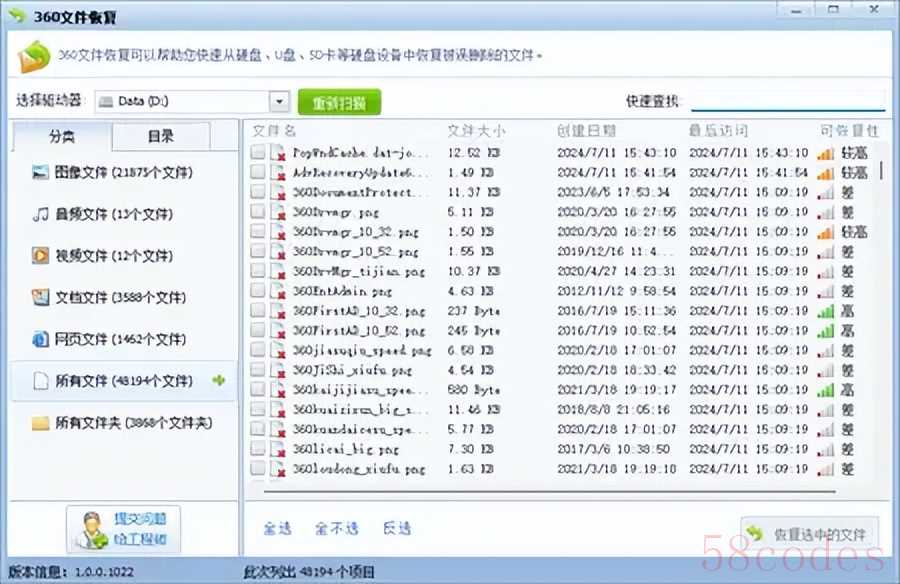Select the 360EntAdmin.png file name

(x=342, y=291)
